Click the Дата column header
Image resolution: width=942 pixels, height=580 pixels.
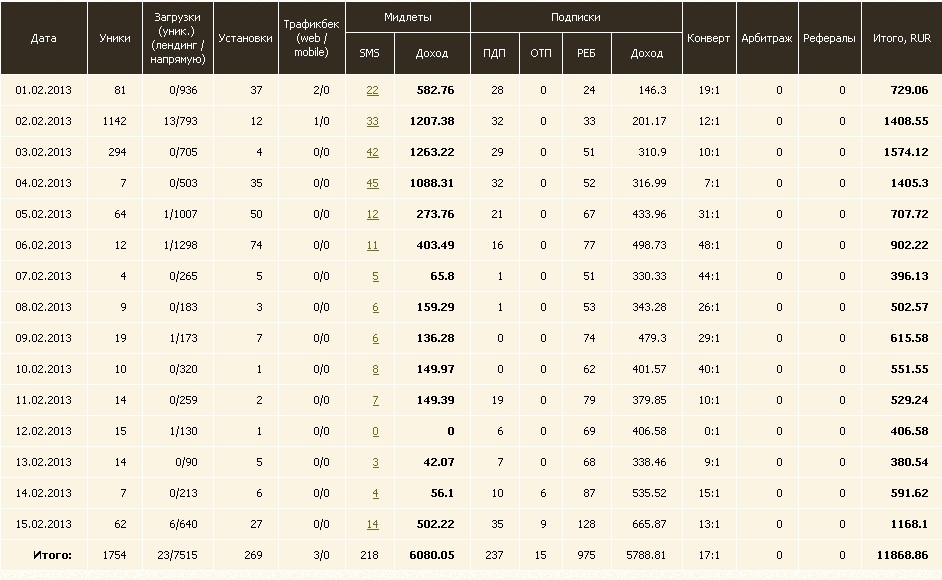(x=43, y=38)
